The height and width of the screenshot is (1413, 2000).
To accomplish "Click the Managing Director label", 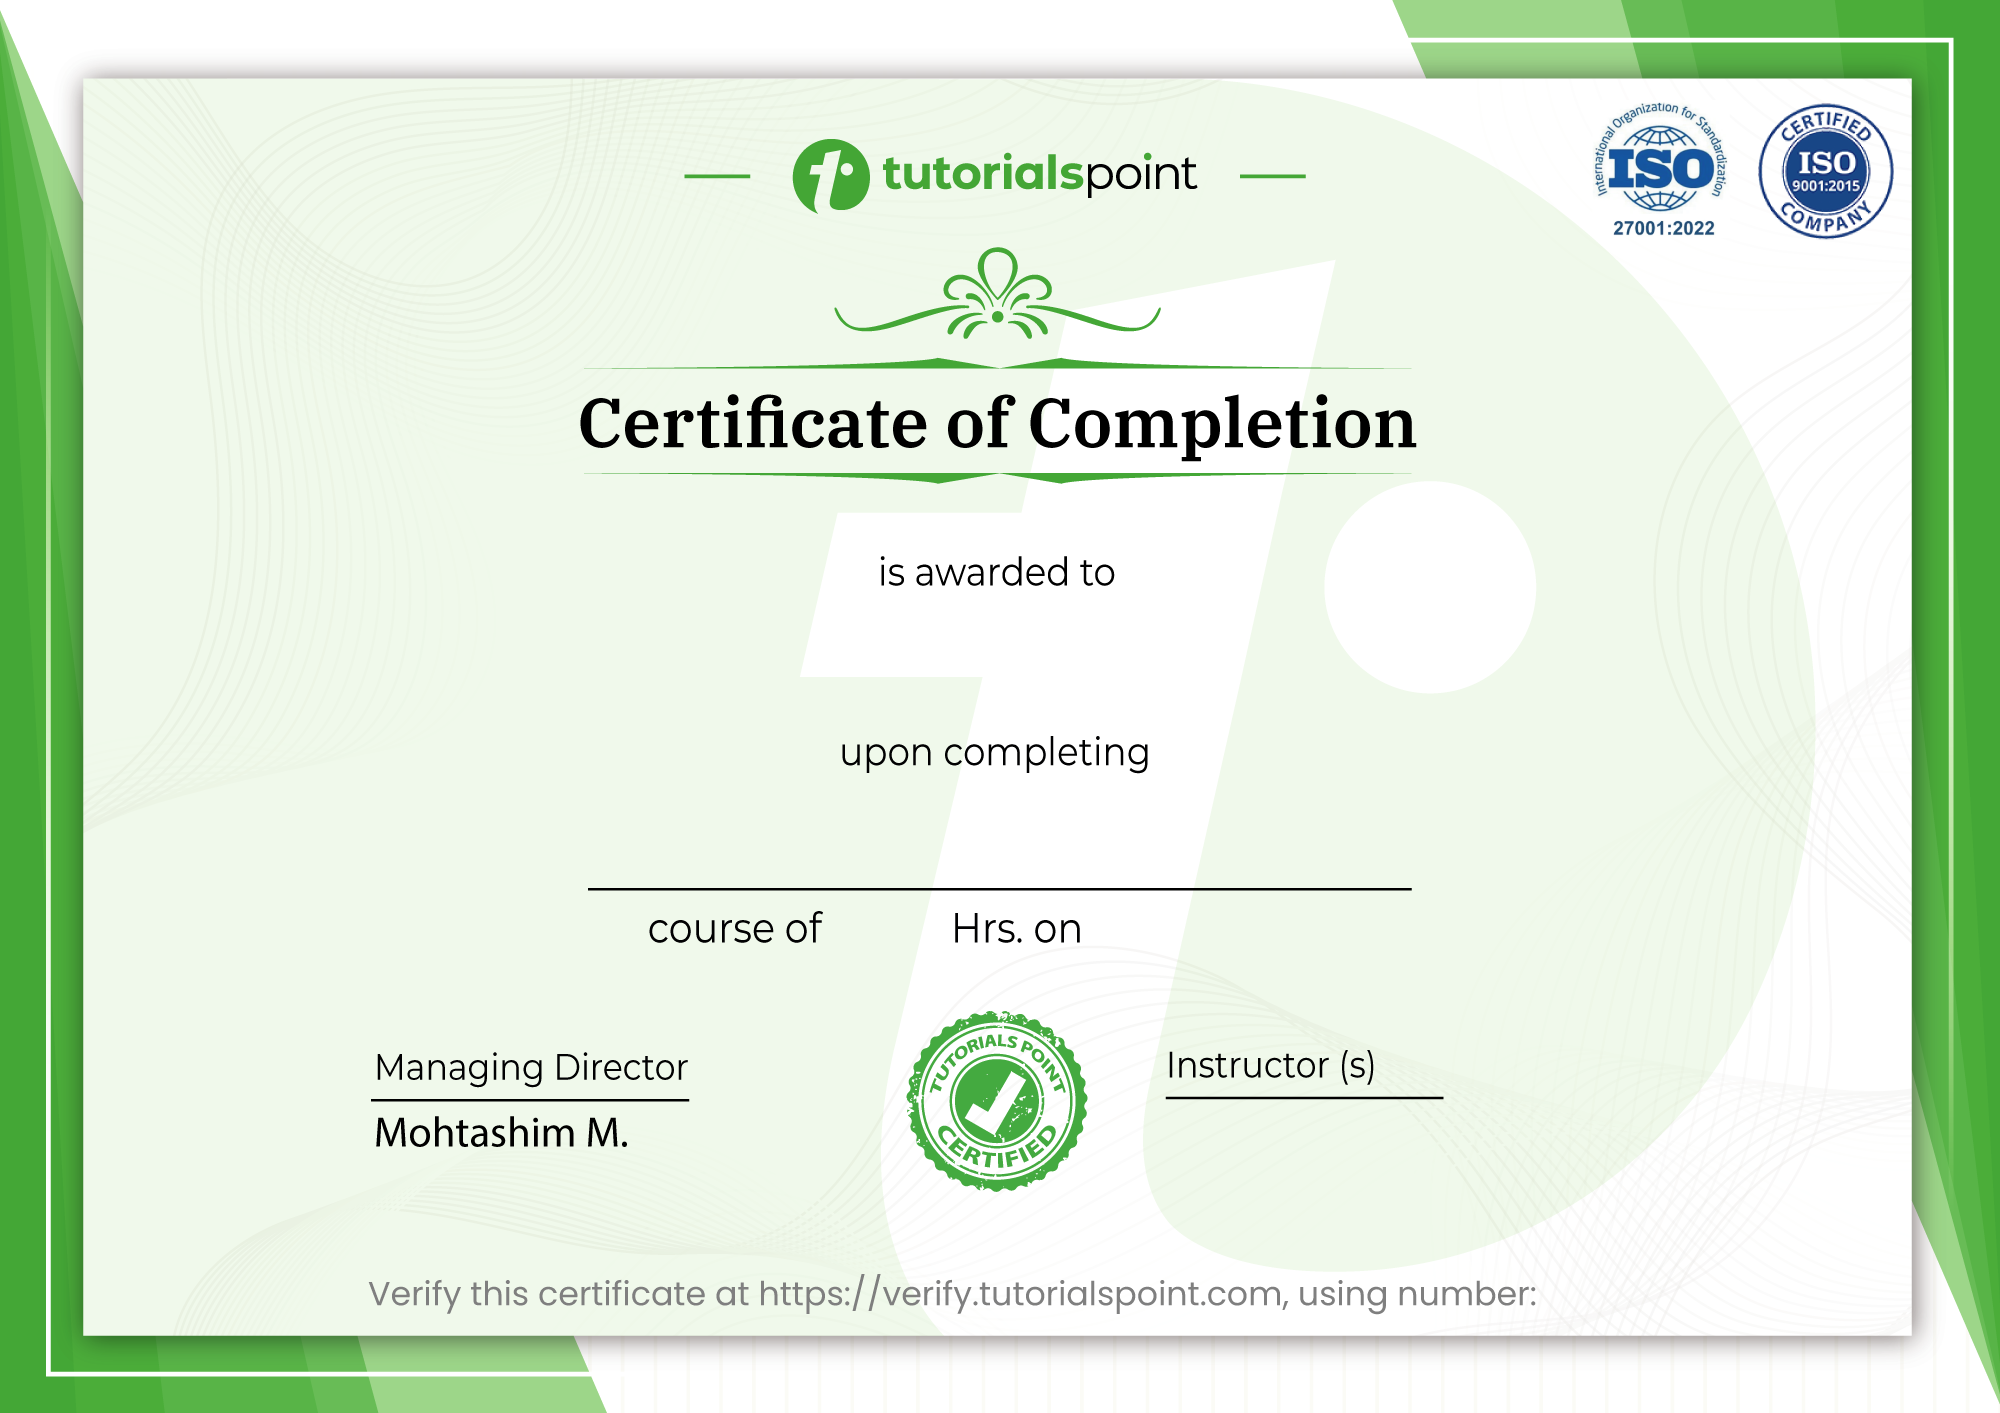I will pos(531,1067).
